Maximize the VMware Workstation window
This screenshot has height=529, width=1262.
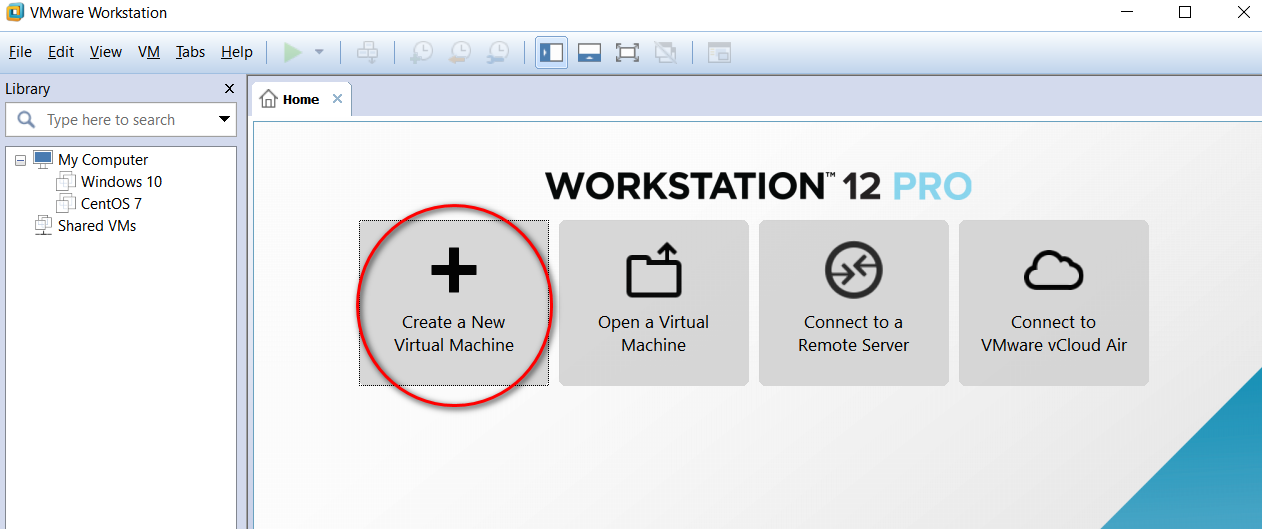coord(1185,12)
